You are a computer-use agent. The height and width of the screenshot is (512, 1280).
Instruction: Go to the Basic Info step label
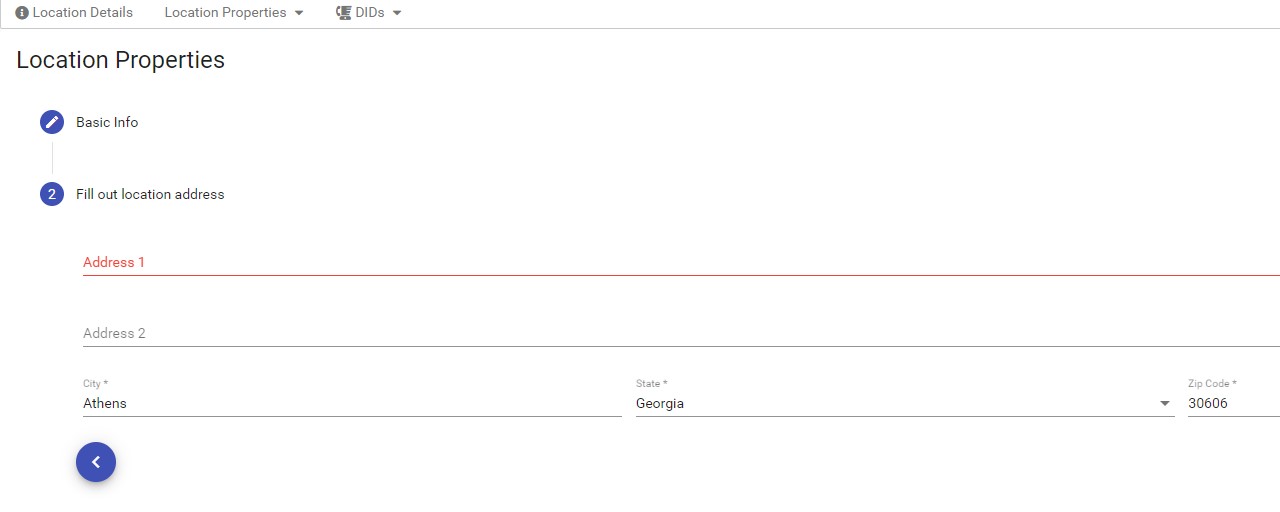point(107,122)
